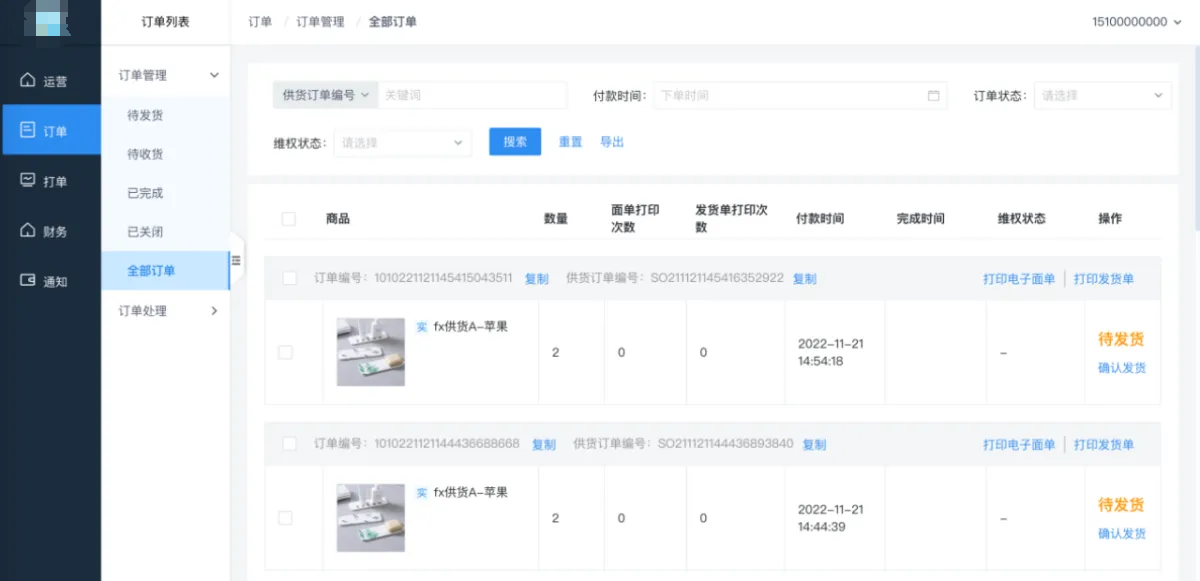This screenshot has height=581, width=1200.
Task: Click 全部订单 breadcrumb item
Action: point(393,22)
